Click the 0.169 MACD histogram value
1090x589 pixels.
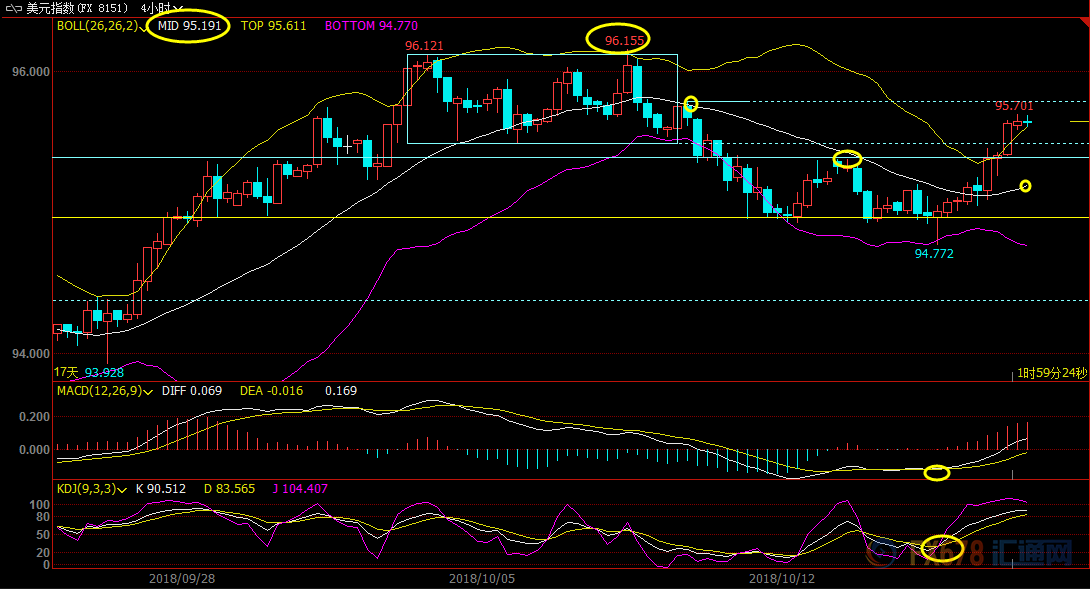tap(341, 391)
